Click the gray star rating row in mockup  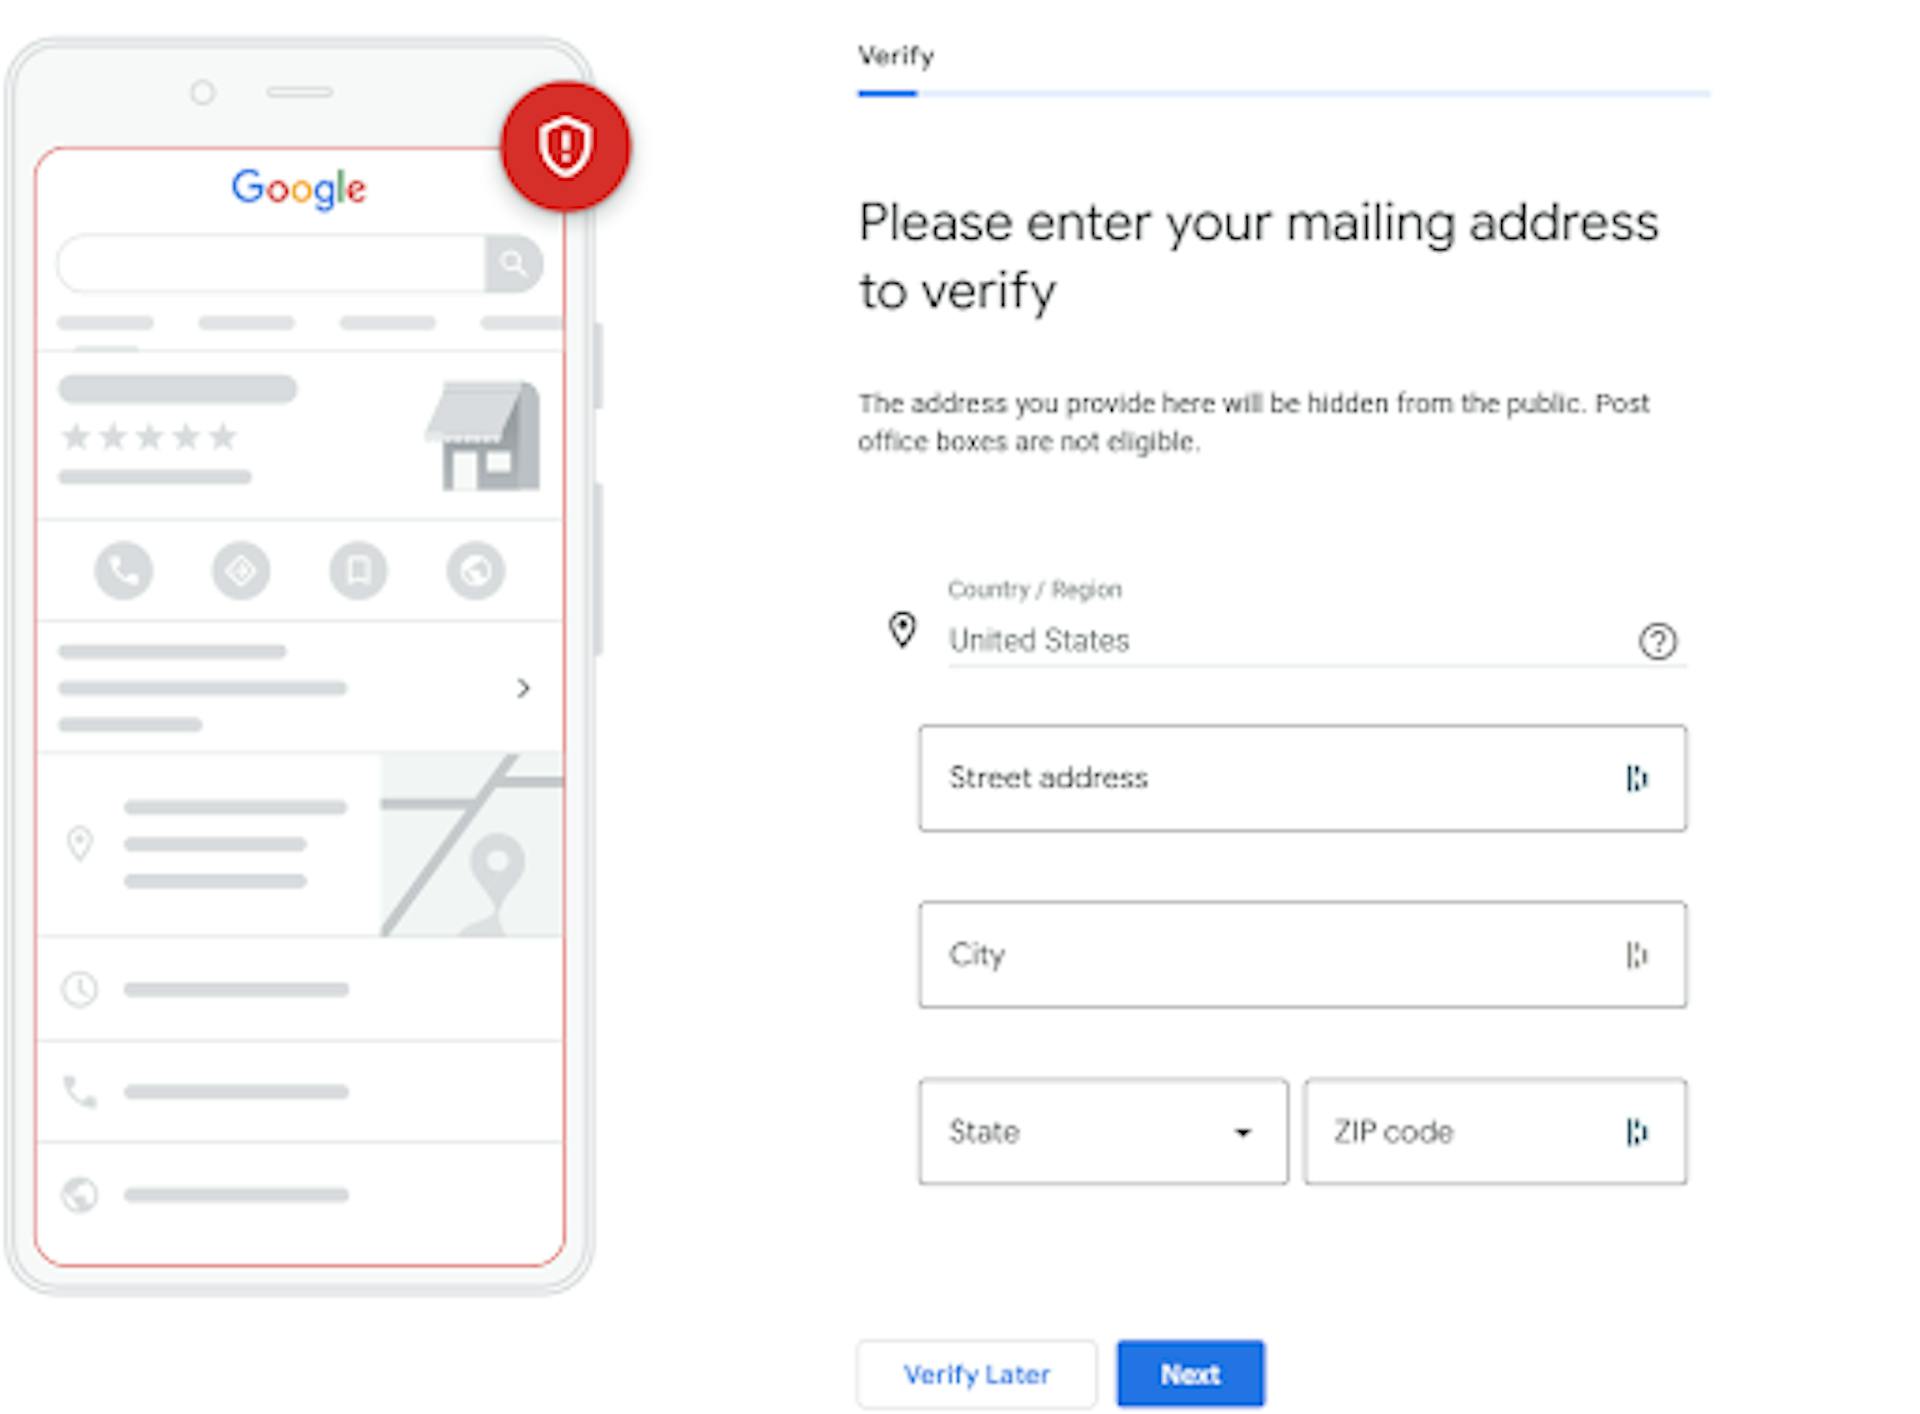pos(149,437)
